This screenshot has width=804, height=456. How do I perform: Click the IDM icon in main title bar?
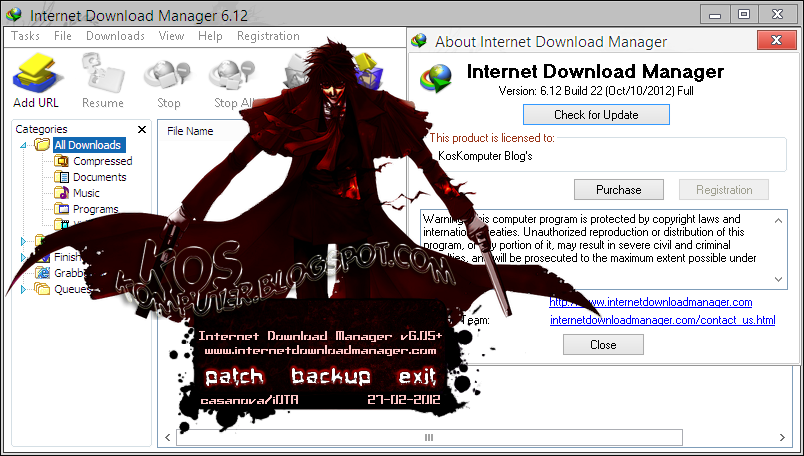[x=14, y=14]
